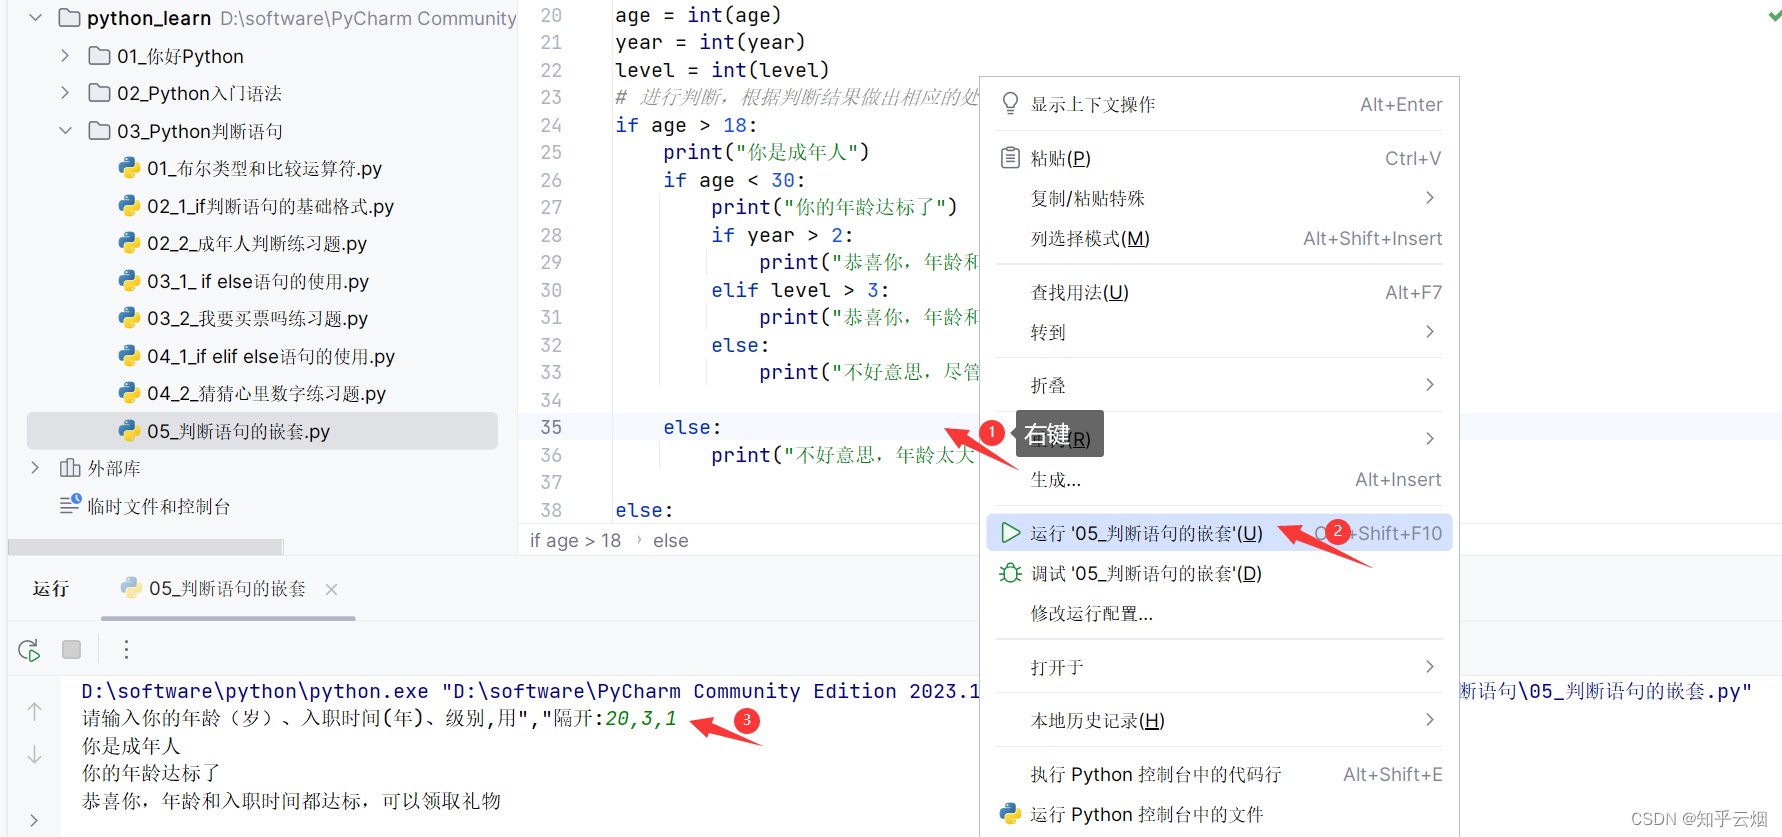Collapse the 03_Python判断语句 folder

65,131
